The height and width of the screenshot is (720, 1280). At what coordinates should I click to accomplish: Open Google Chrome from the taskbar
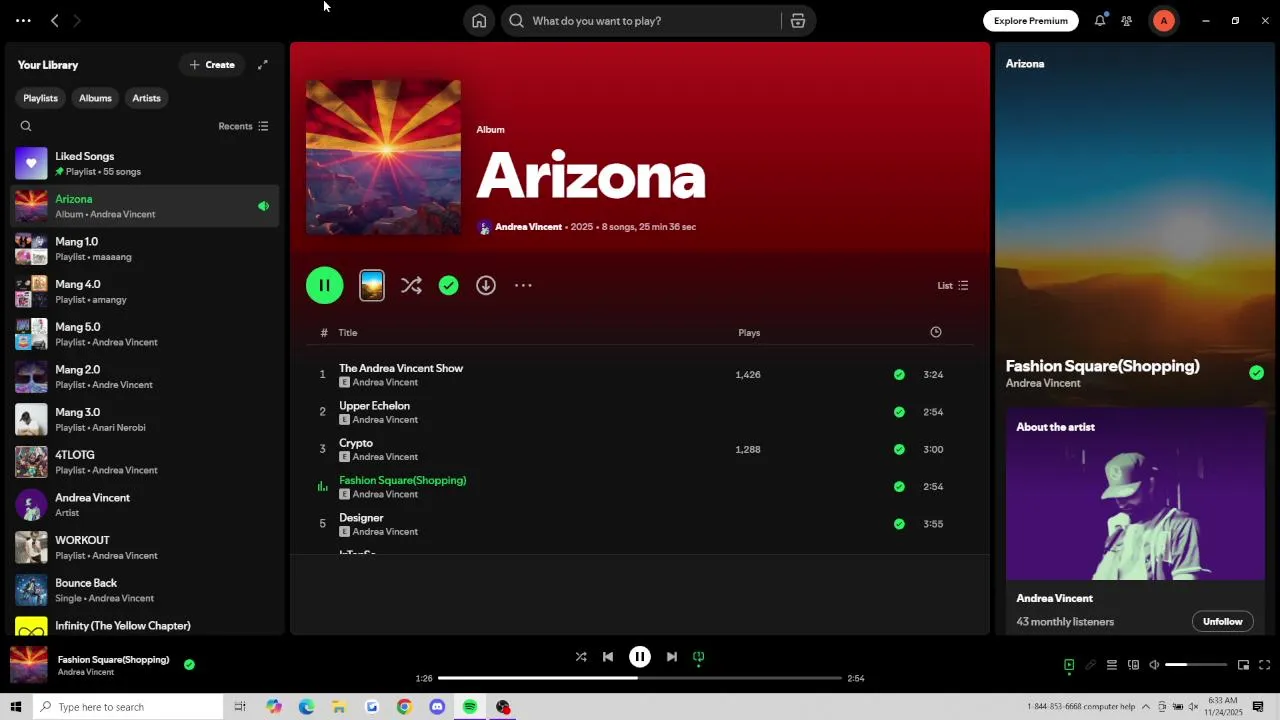[x=404, y=707]
